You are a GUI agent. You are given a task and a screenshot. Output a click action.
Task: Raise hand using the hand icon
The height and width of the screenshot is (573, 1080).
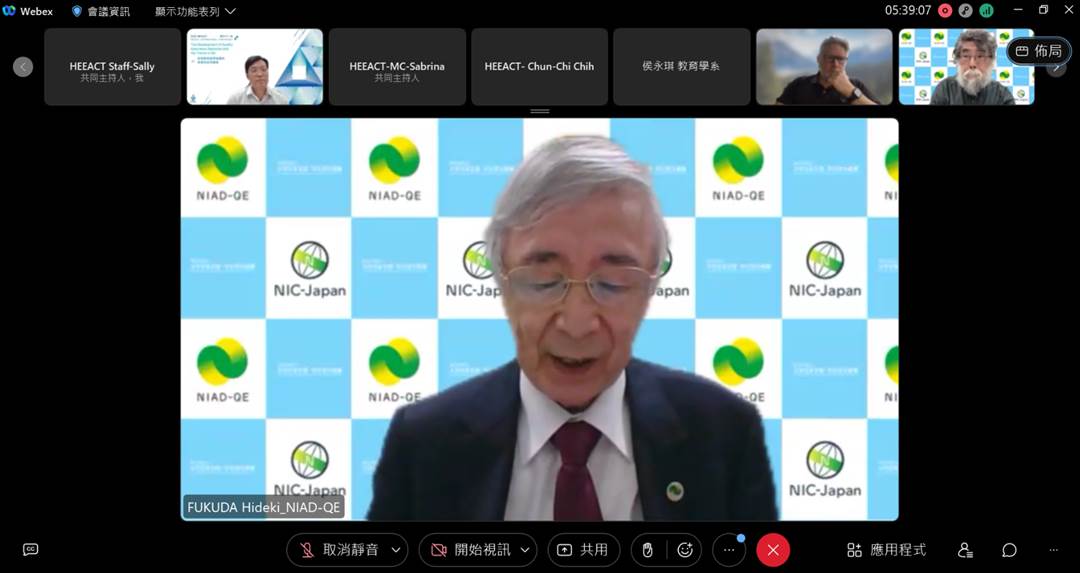(x=647, y=550)
